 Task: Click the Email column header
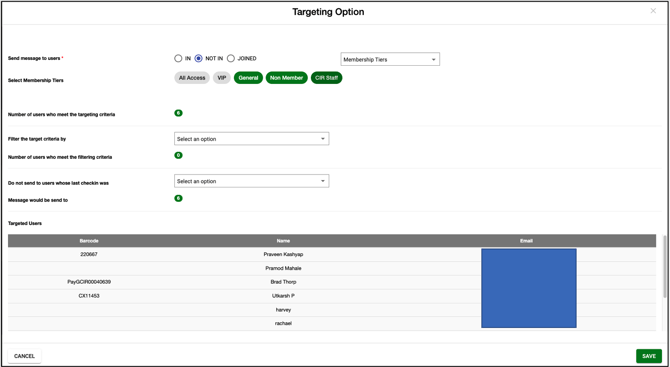pos(526,241)
